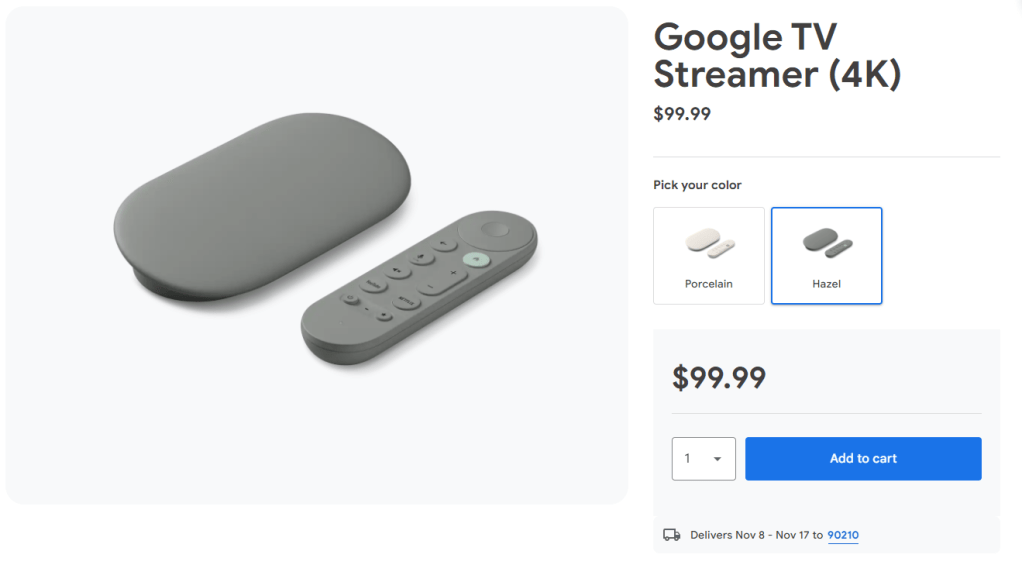The image size is (1022, 565).
Task: Click the Porcelain streamer thumbnail icon
Action: tap(709, 243)
